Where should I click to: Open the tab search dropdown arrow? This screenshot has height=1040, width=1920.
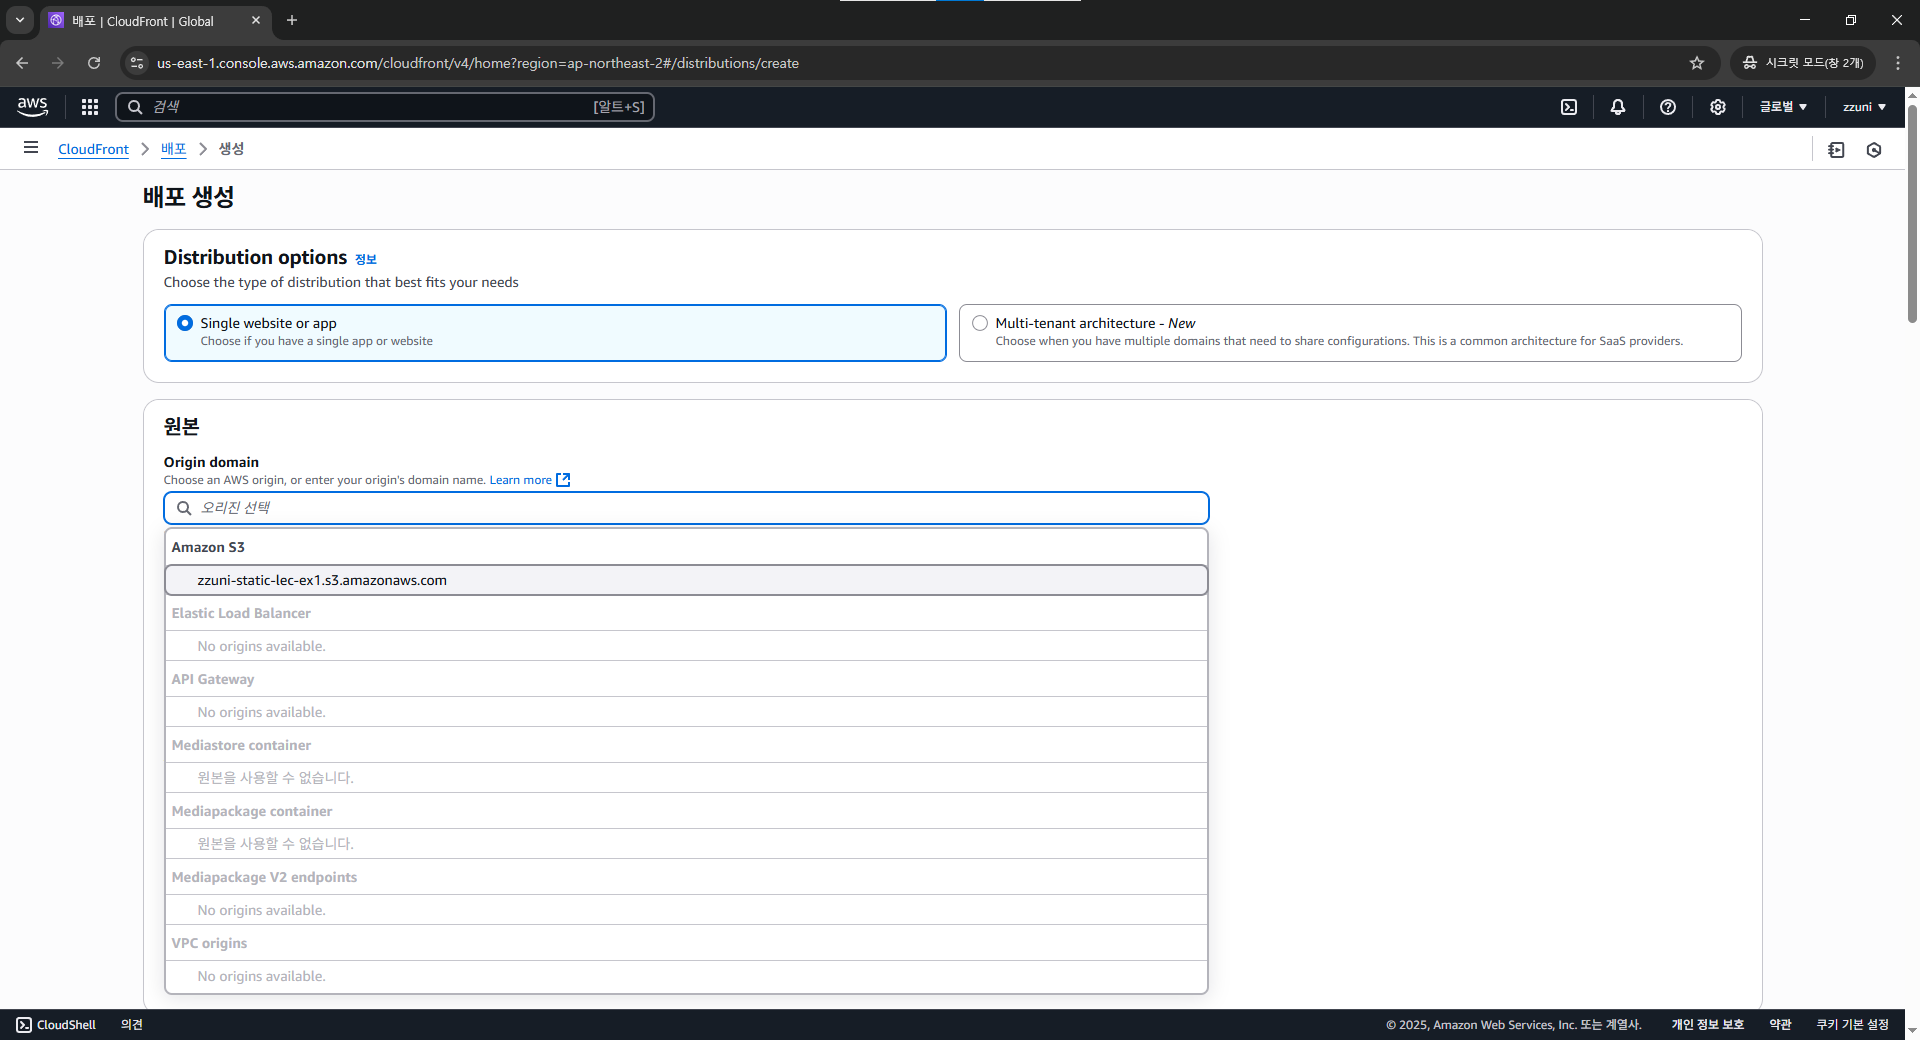pos(20,20)
